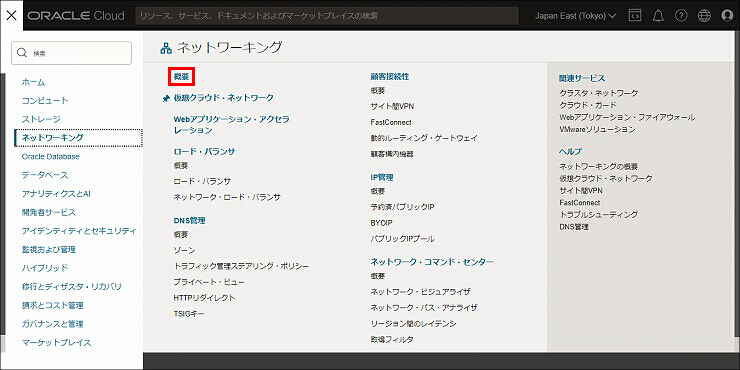Image resolution: width=740 pixels, height=370 pixels.
Task: Select ガバナンスと管理 in the left menu
Action: 52,324
